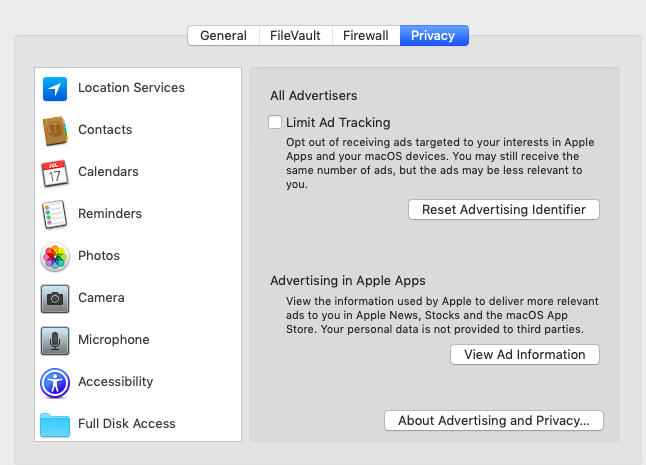
Task: Select the Reminders list icon
Action: (x=54, y=215)
